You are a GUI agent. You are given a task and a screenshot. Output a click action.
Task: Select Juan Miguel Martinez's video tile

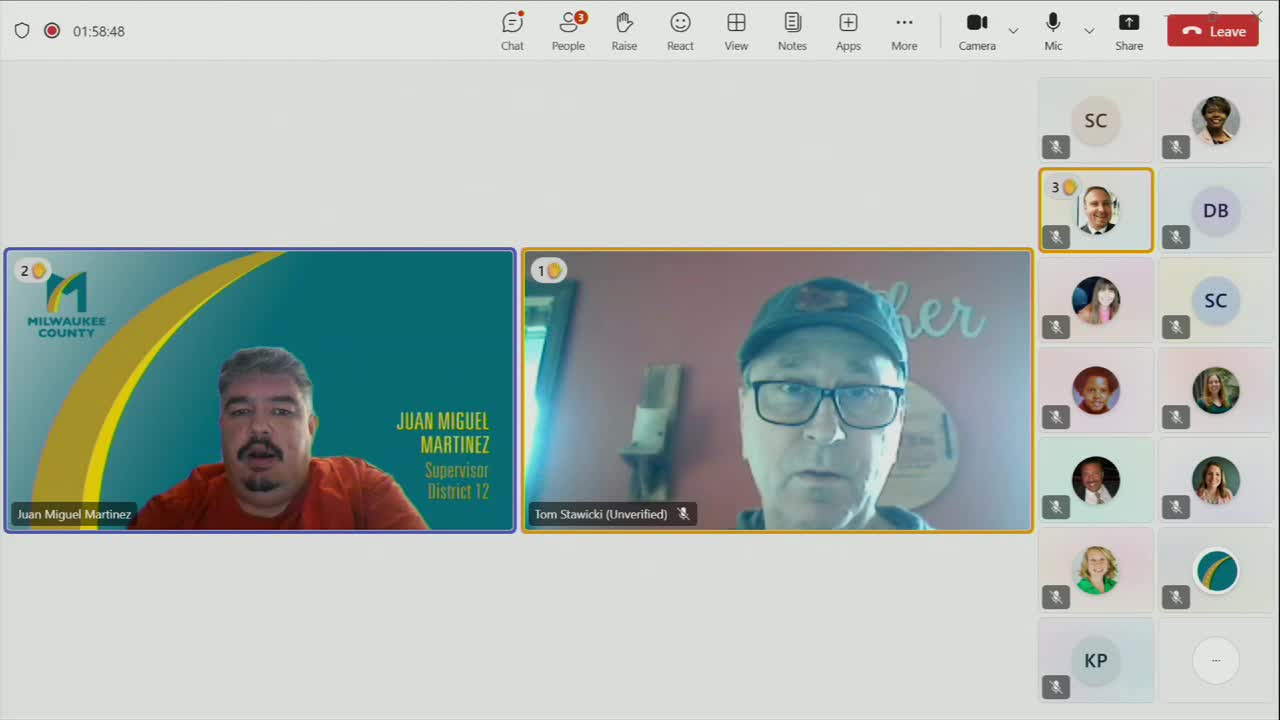[260, 390]
